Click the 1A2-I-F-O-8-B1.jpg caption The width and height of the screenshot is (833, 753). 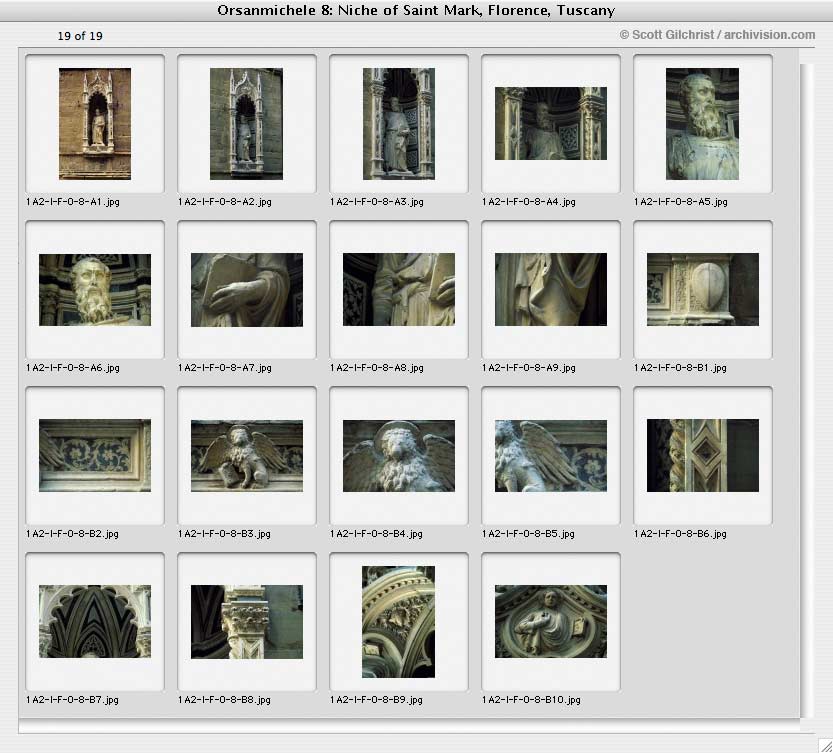[680, 368]
